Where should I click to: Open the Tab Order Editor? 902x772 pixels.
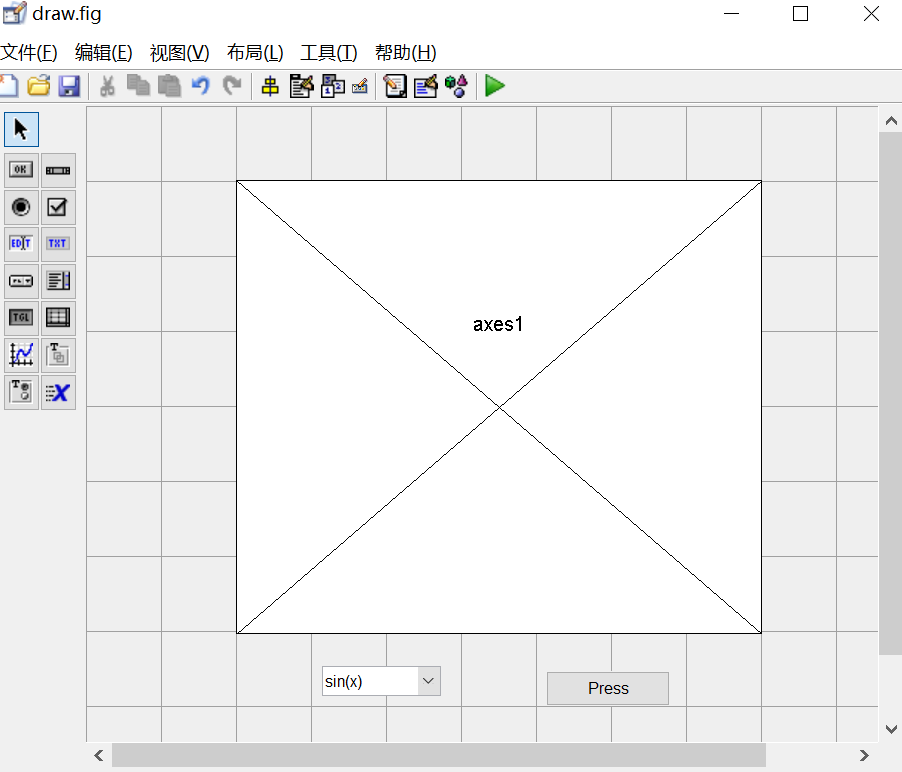[x=332, y=86]
